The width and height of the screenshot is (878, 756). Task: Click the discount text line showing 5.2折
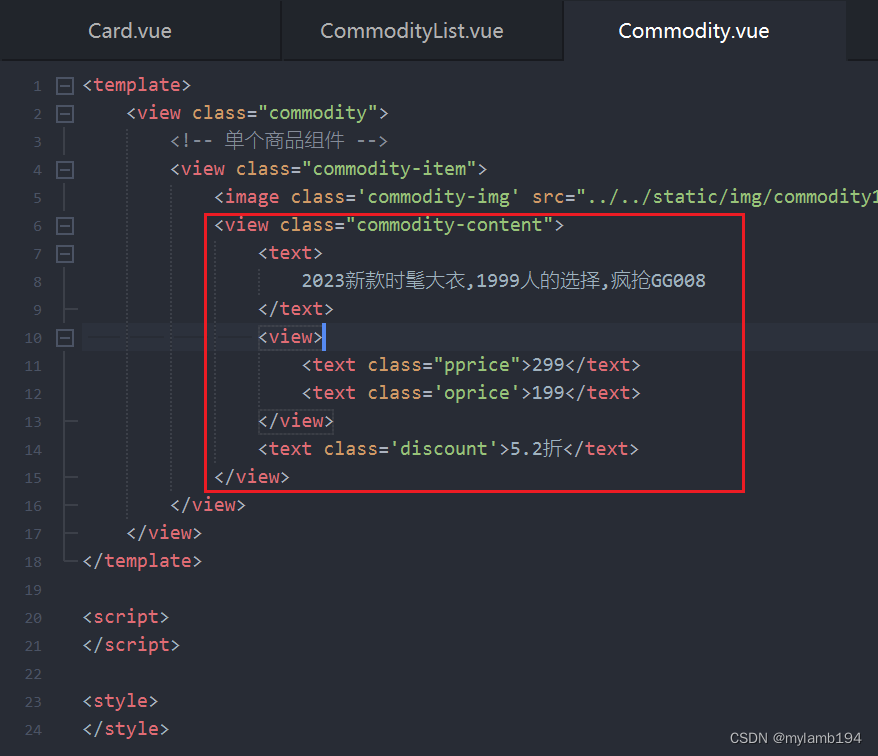click(x=448, y=449)
